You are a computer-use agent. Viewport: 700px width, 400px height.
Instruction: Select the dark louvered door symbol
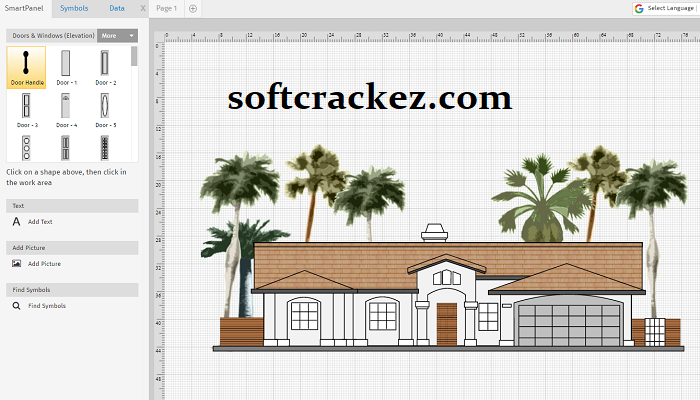tap(105, 147)
